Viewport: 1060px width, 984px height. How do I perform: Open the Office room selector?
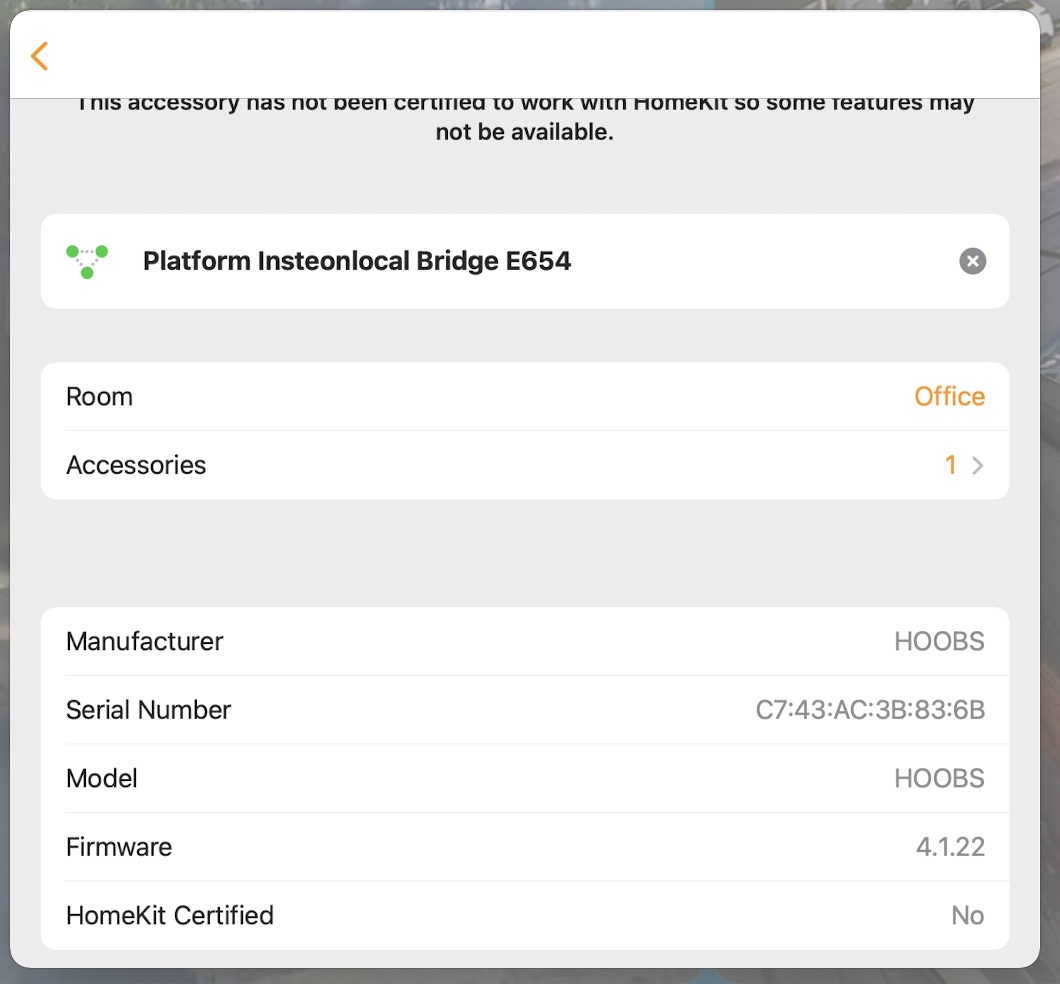click(949, 396)
